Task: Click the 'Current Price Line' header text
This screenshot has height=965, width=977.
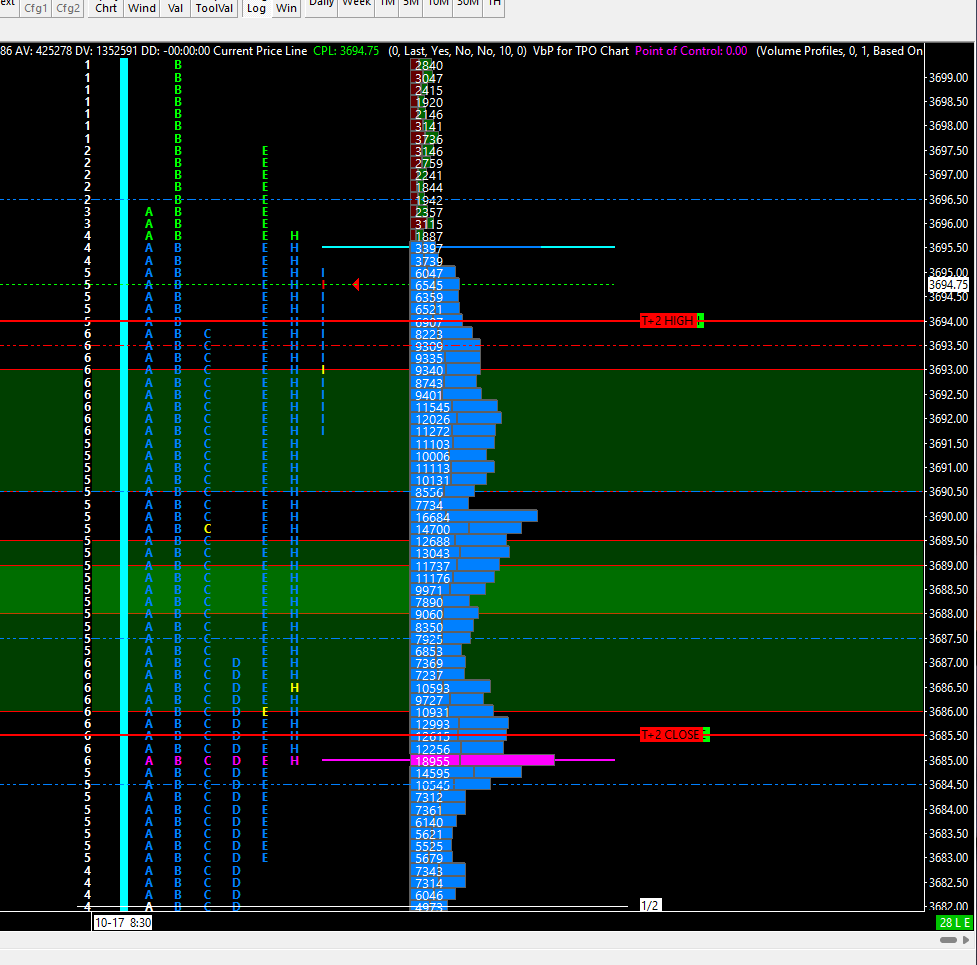Action: pyautogui.click(x=260, y=51)
